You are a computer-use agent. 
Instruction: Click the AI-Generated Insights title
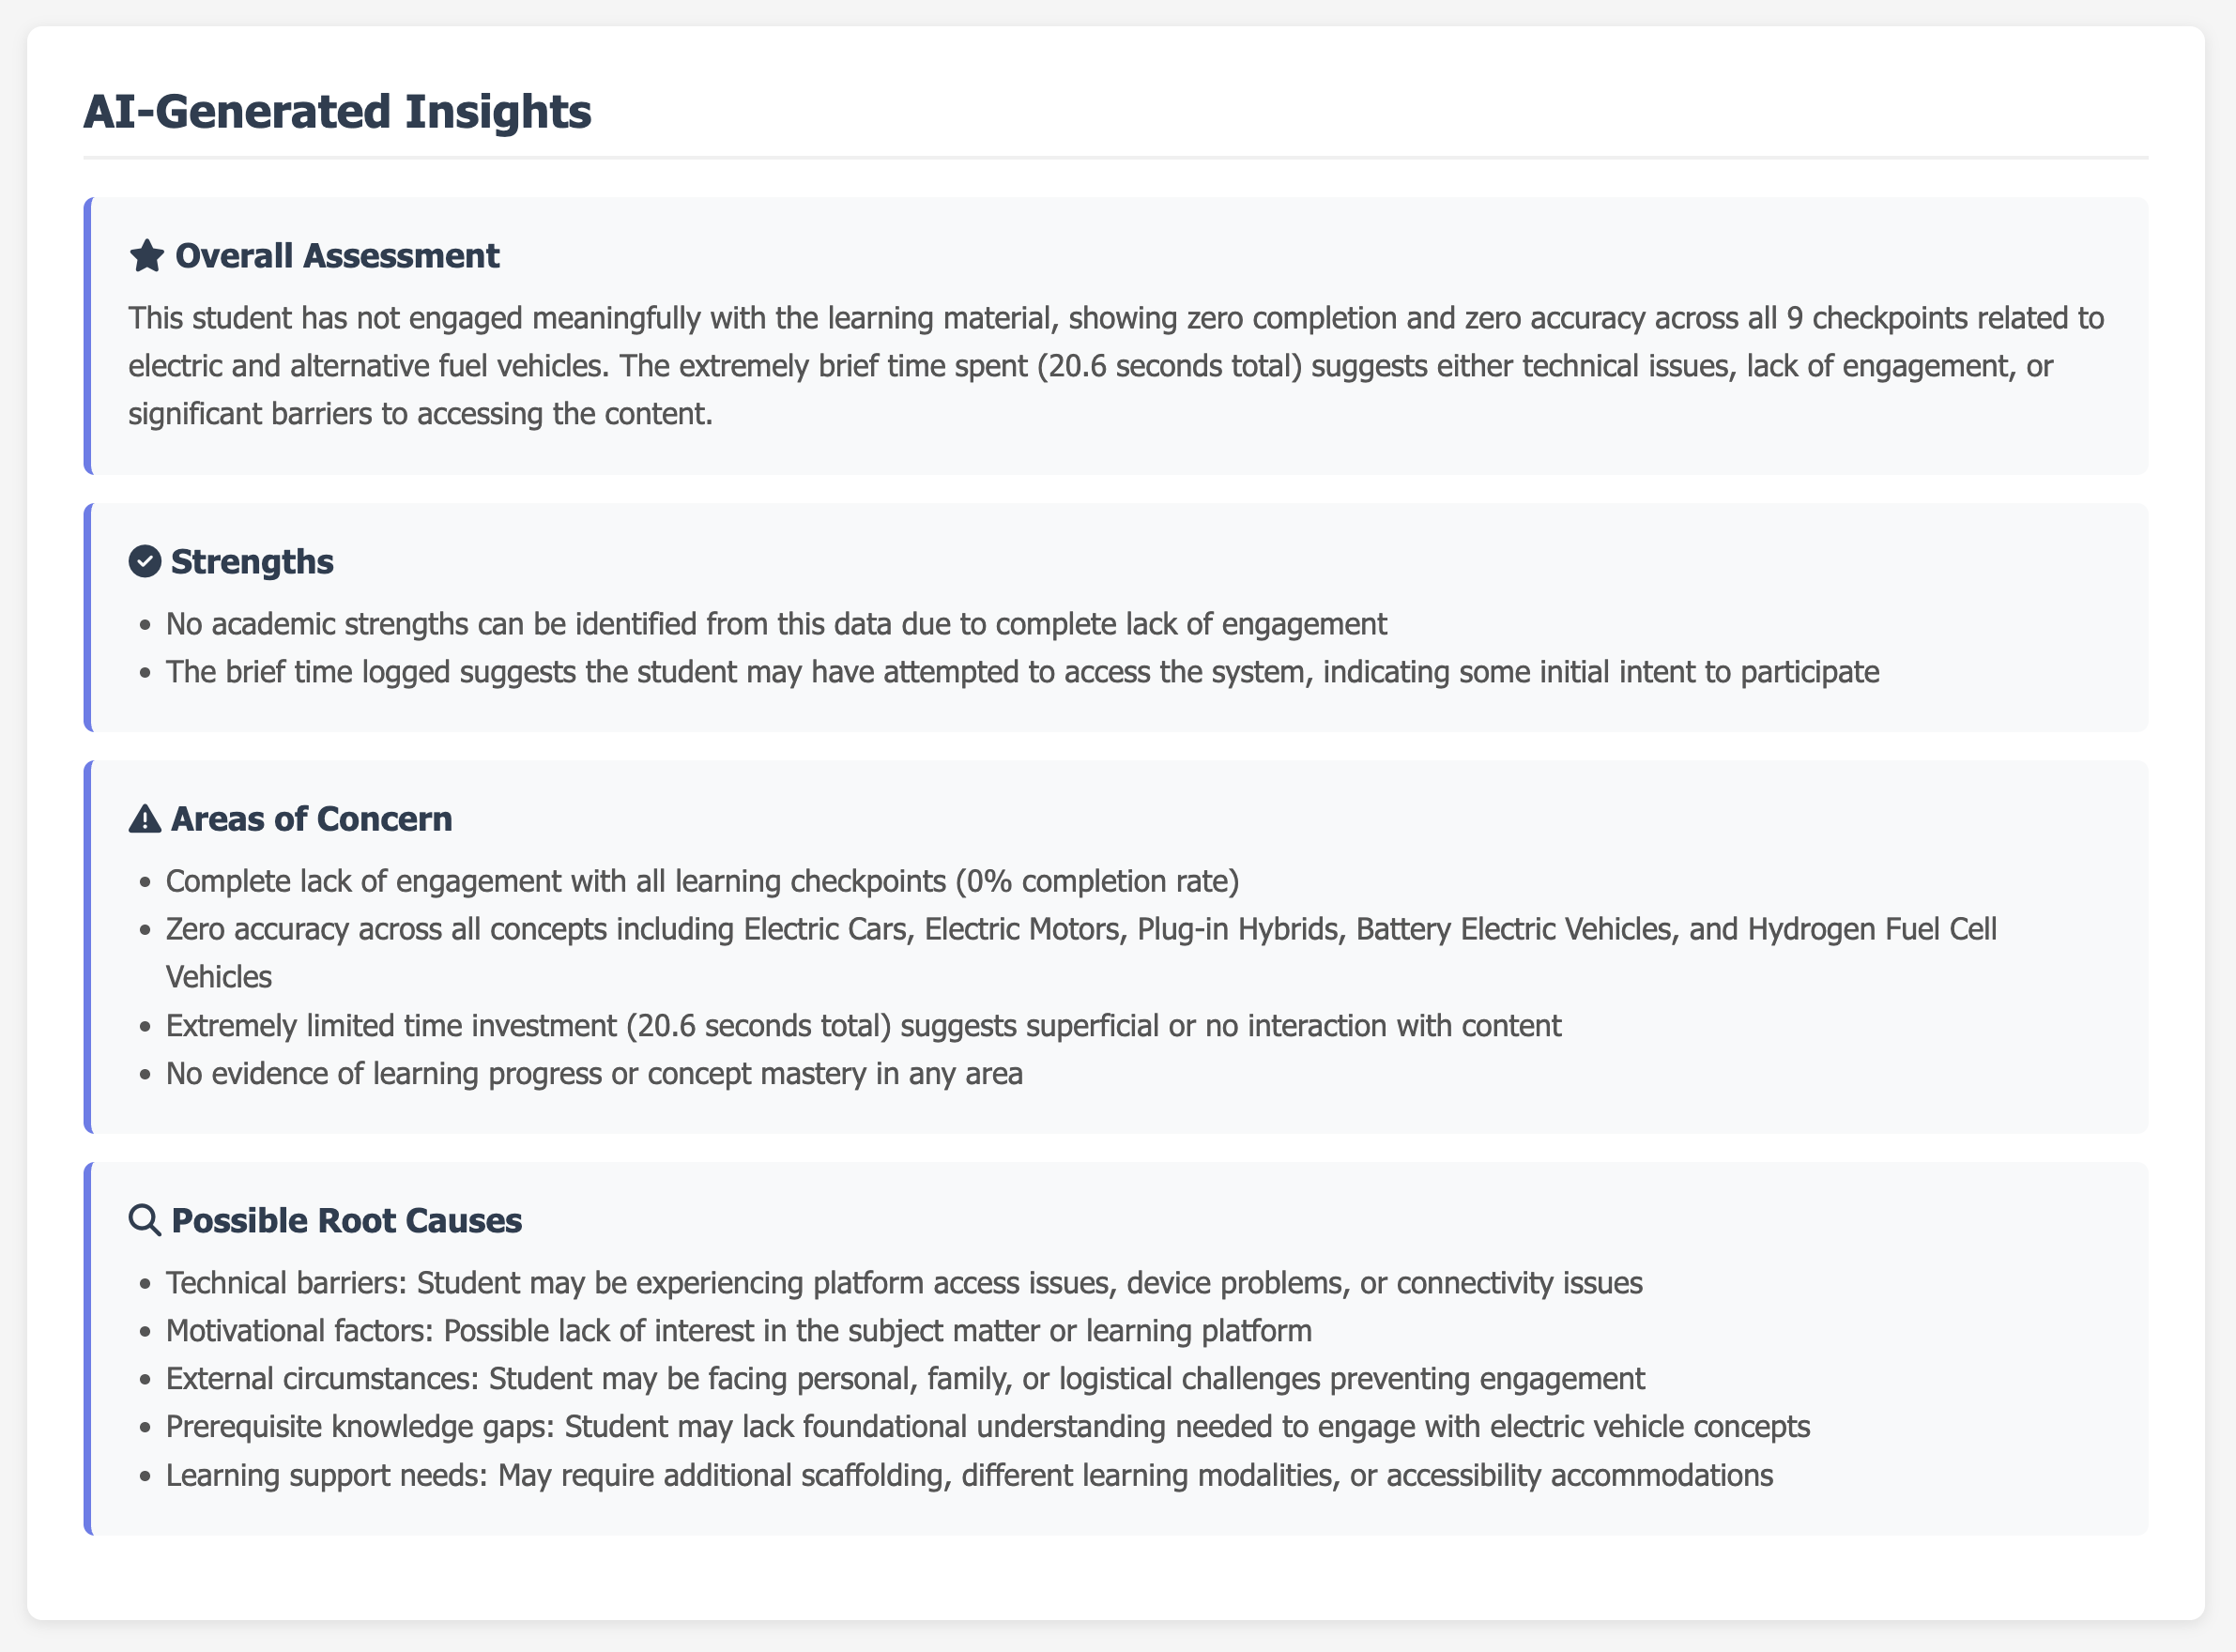point(337,111)
